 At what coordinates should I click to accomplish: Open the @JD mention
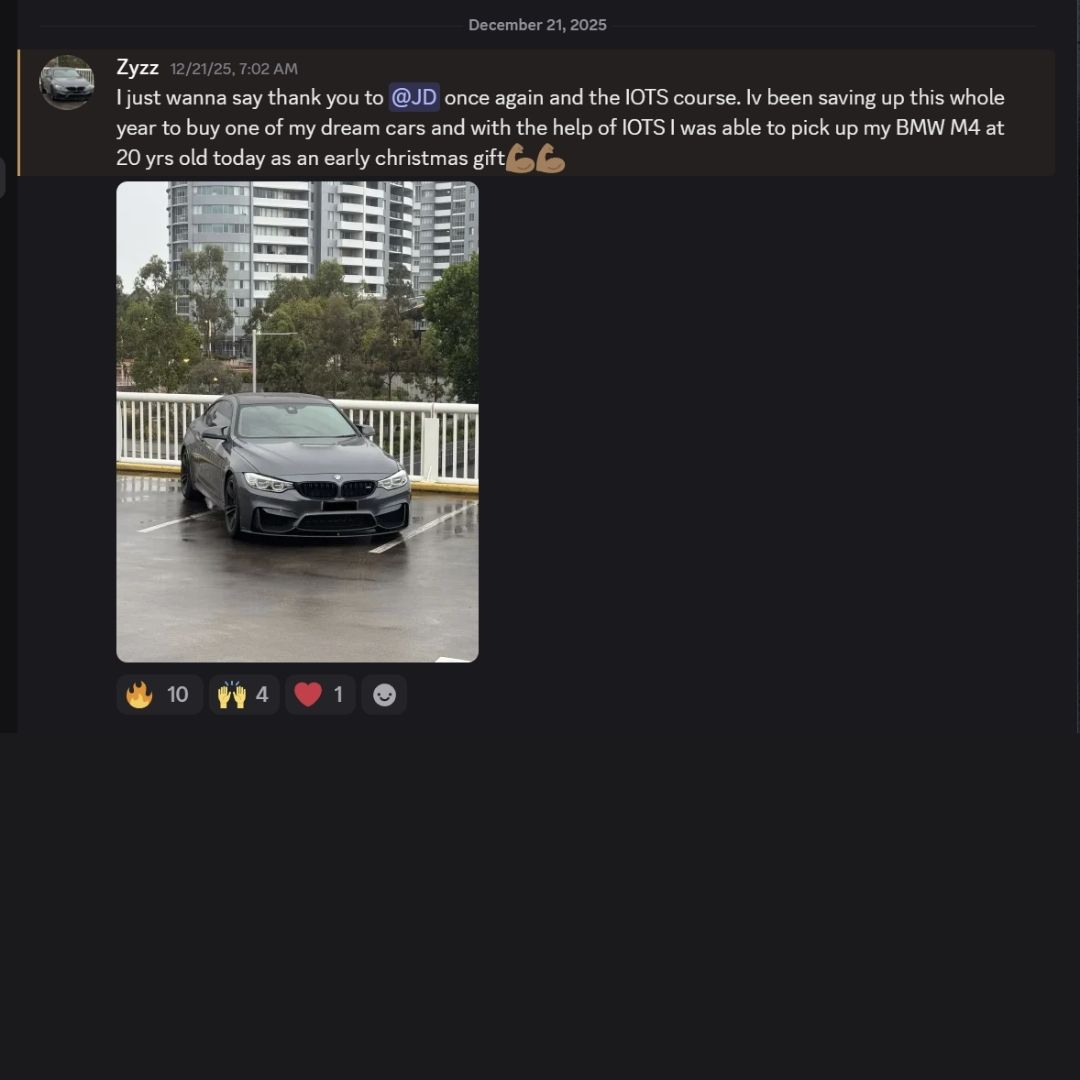(414, 97)
